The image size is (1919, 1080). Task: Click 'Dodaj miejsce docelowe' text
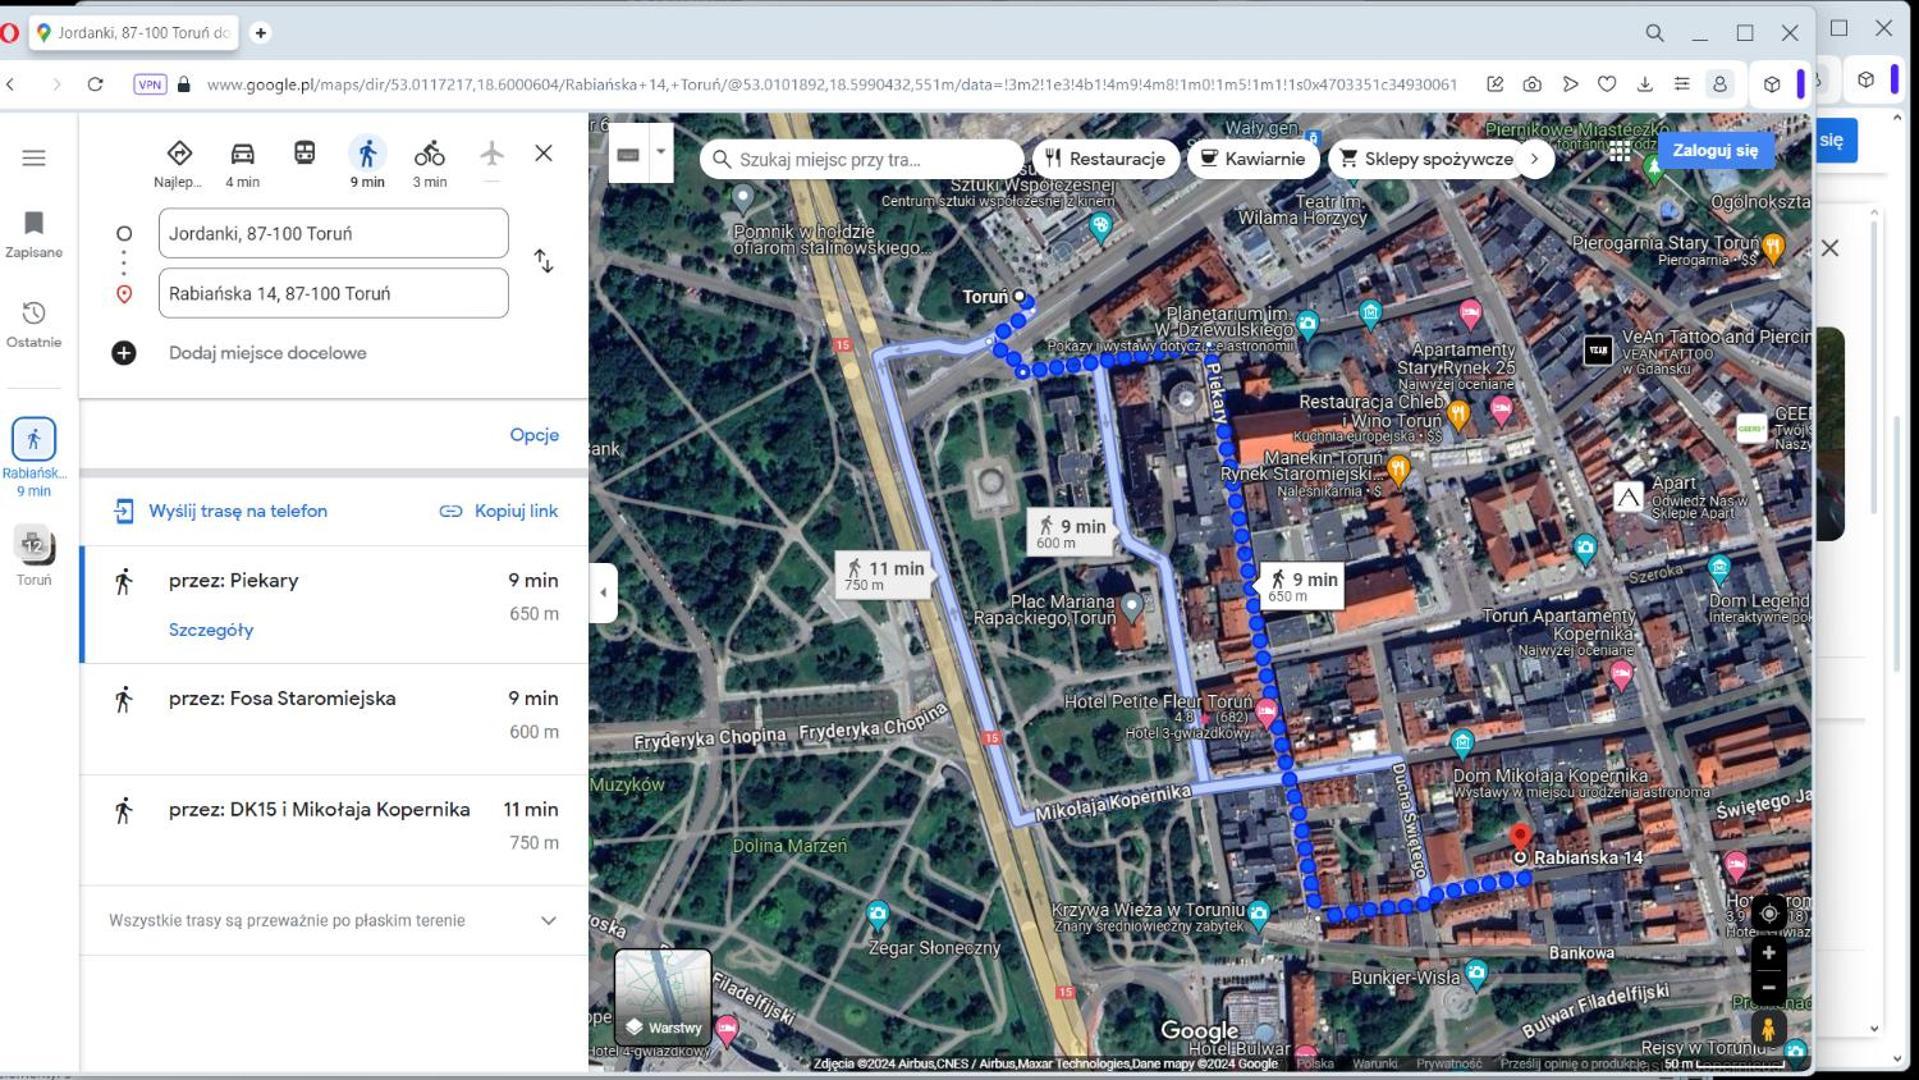click(x=267, y=353)
